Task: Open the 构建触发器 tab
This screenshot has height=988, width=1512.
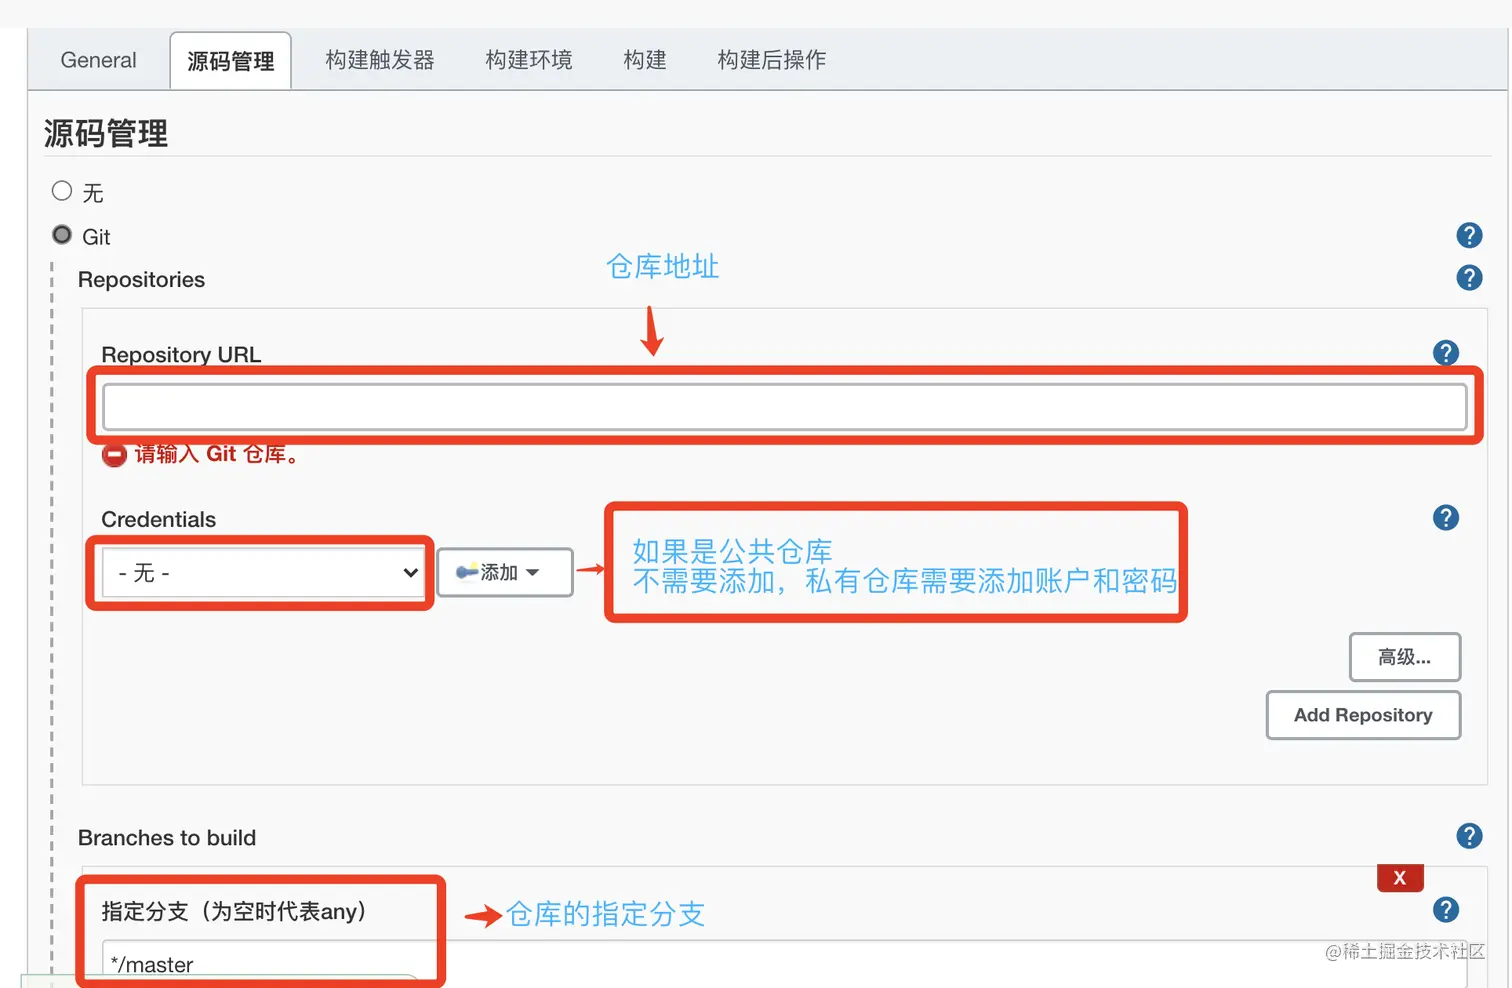Action: 380,60
